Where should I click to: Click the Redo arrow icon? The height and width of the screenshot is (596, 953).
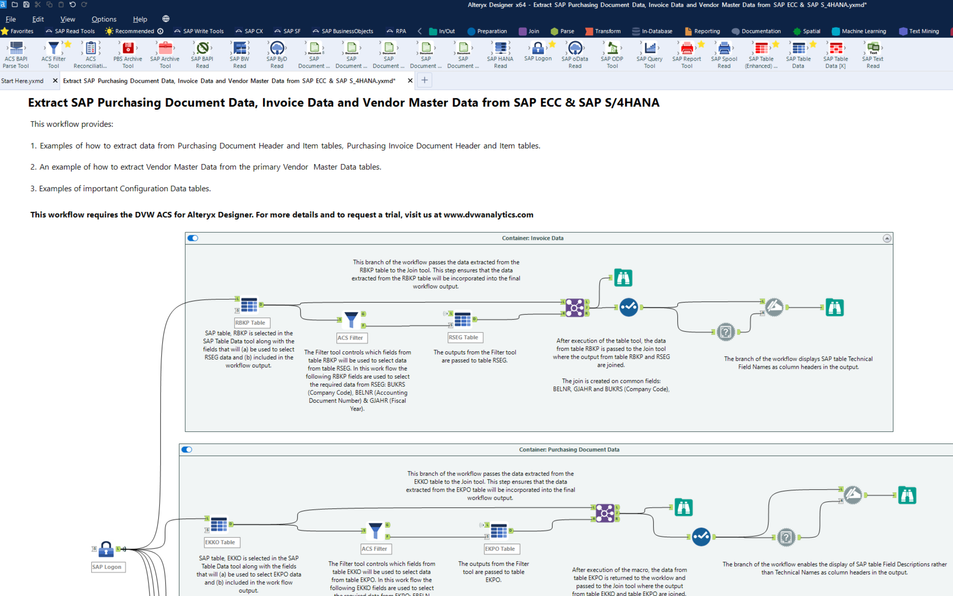click(x=84, y=4)
